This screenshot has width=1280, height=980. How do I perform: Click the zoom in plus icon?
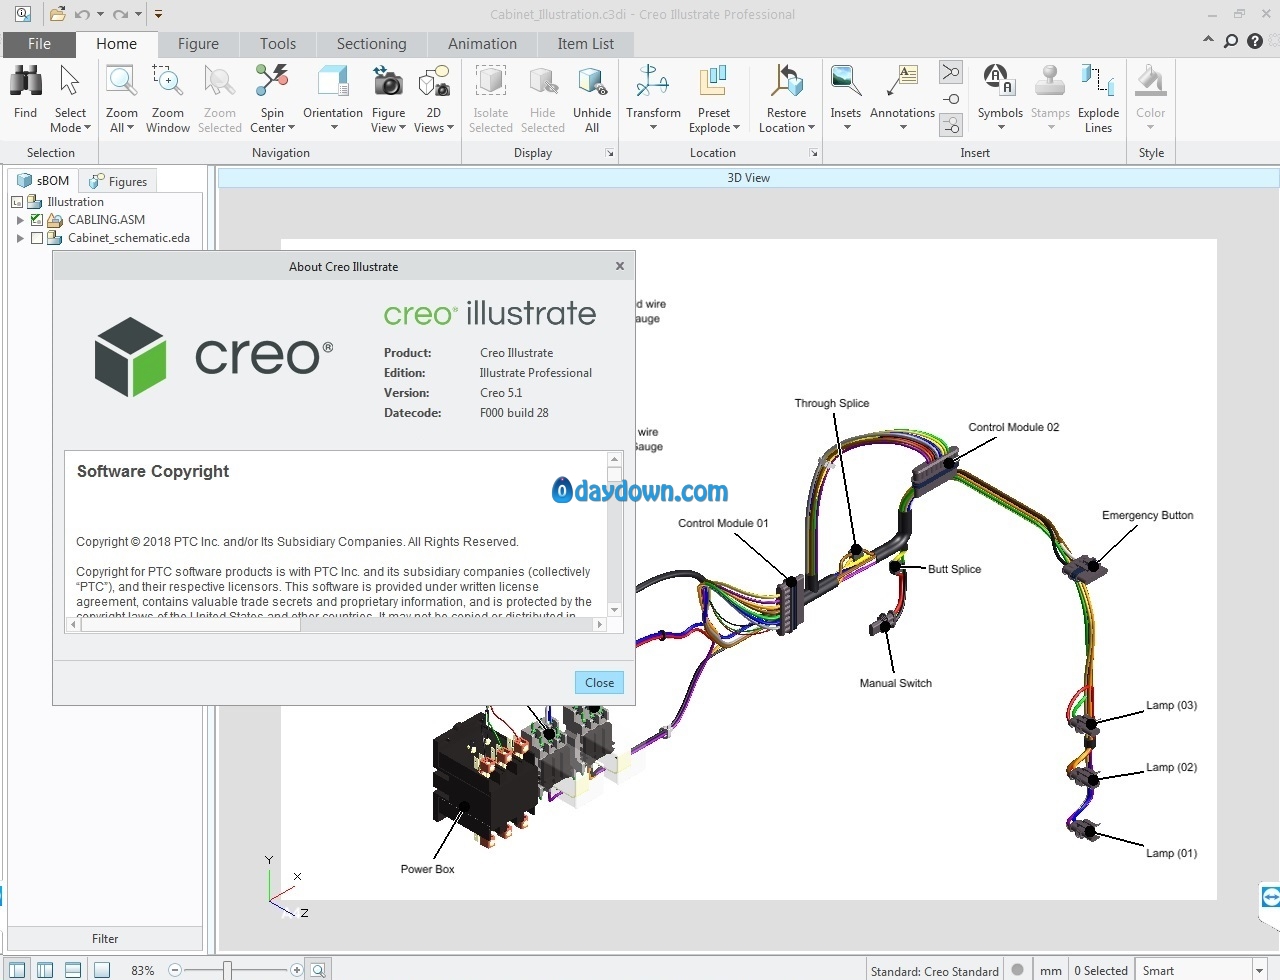(x=296, y=970)
